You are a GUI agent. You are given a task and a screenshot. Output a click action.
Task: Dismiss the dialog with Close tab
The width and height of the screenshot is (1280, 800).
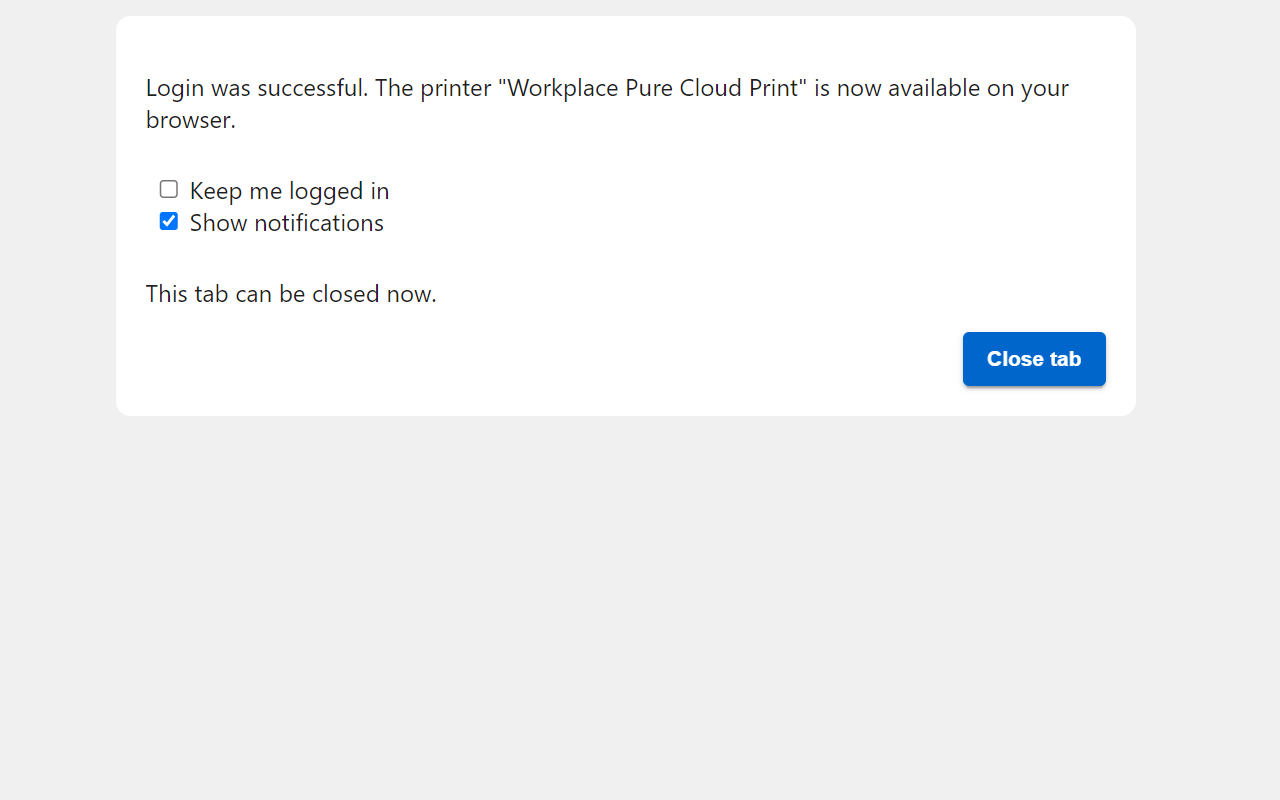1034,358
